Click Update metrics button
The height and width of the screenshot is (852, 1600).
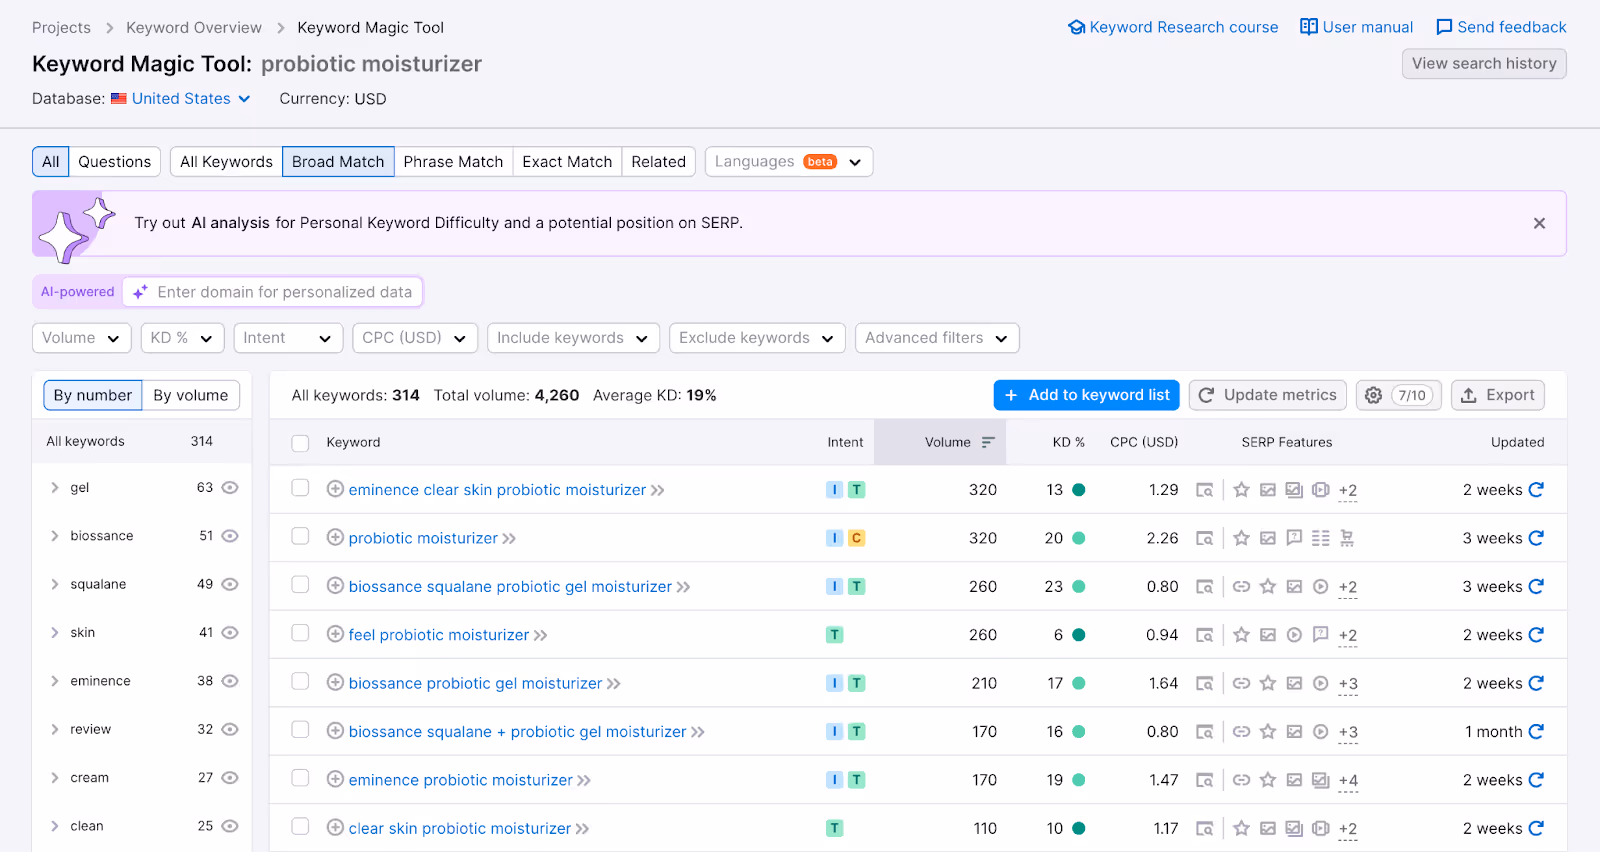click(1268, 395)
